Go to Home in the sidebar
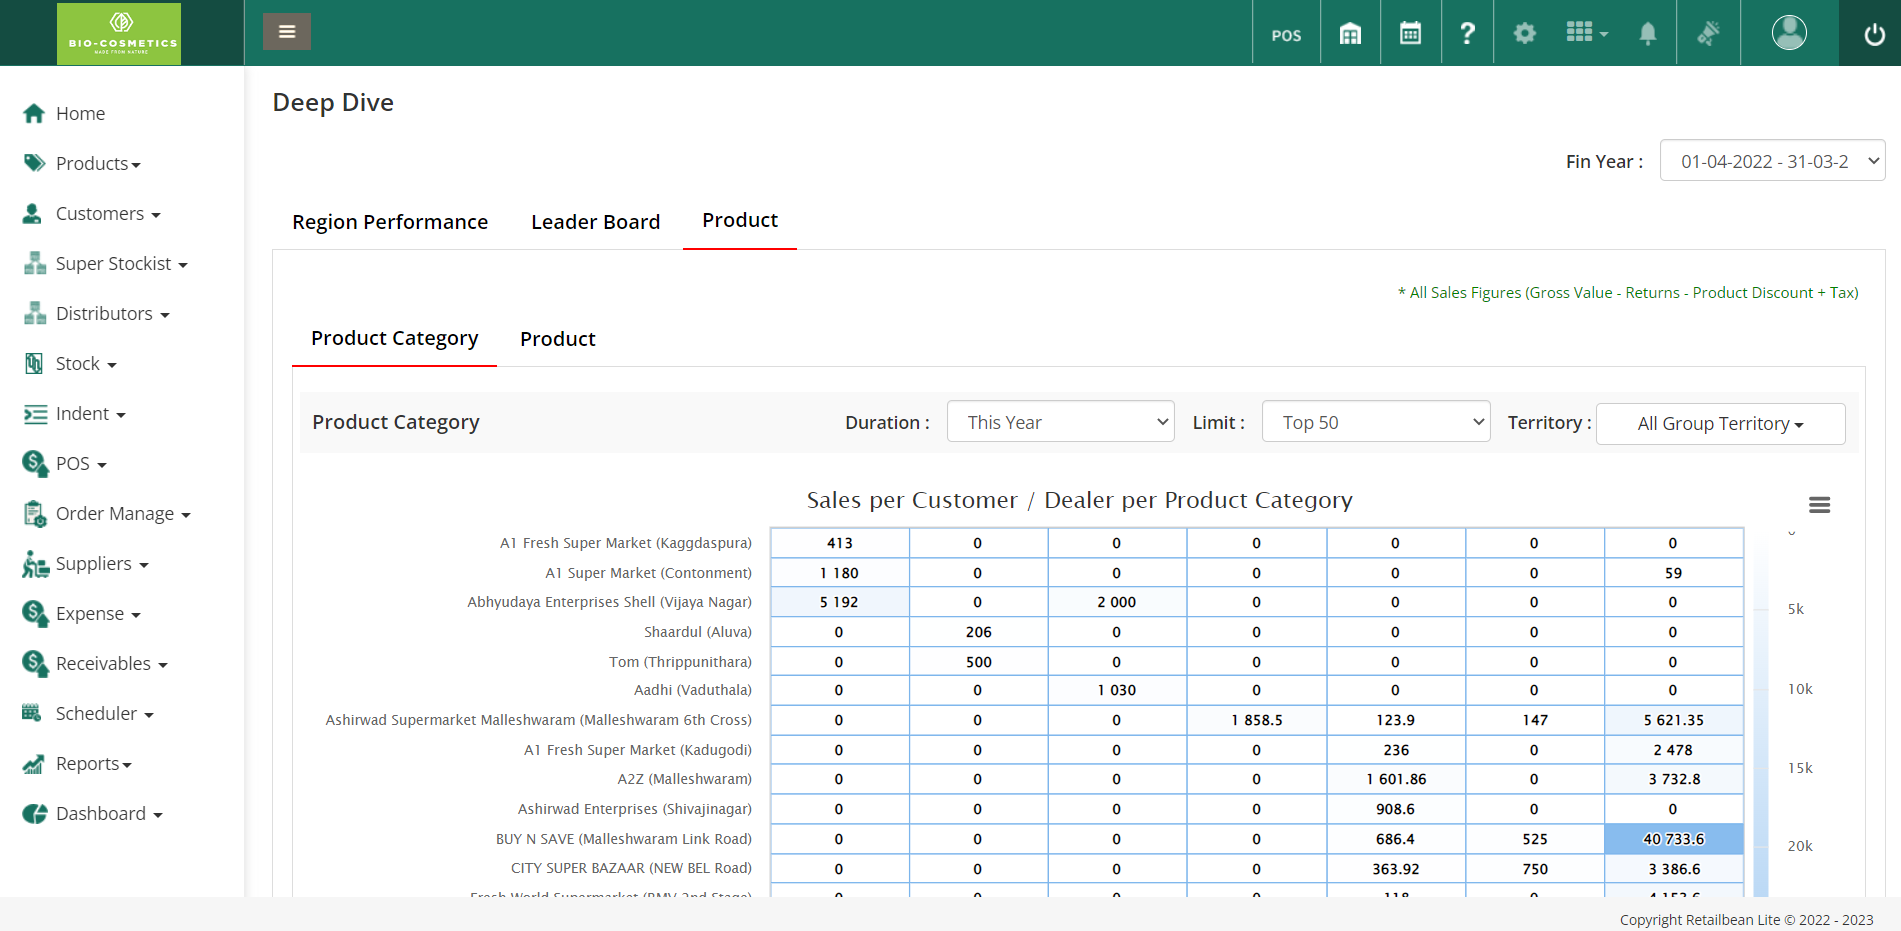This screenshot has width=1901, height=931. coord(80,114)
